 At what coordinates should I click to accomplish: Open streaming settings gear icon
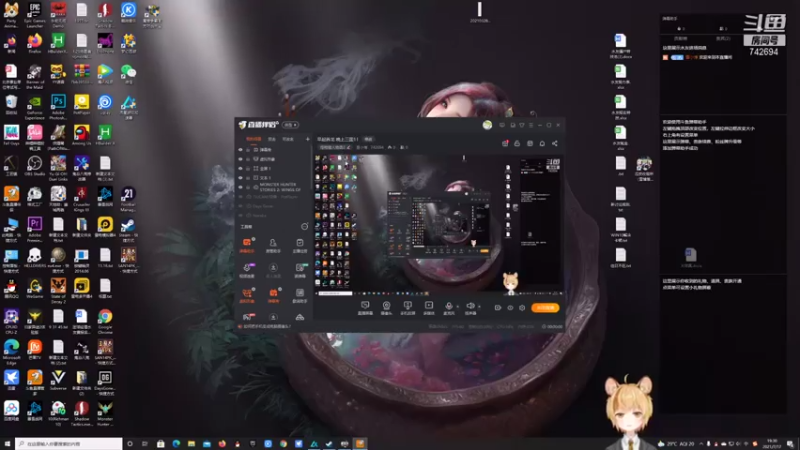(x=522, y=308)
